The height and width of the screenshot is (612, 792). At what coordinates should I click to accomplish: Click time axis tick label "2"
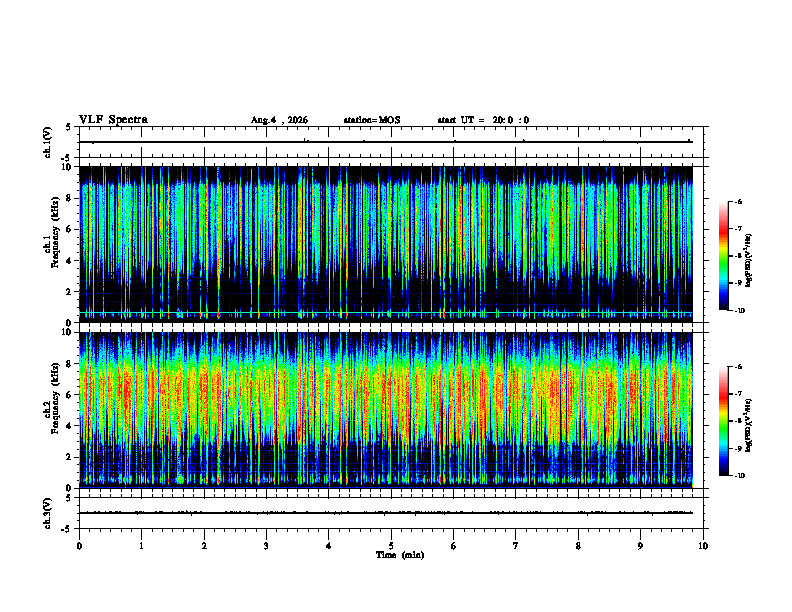(204, 546)
